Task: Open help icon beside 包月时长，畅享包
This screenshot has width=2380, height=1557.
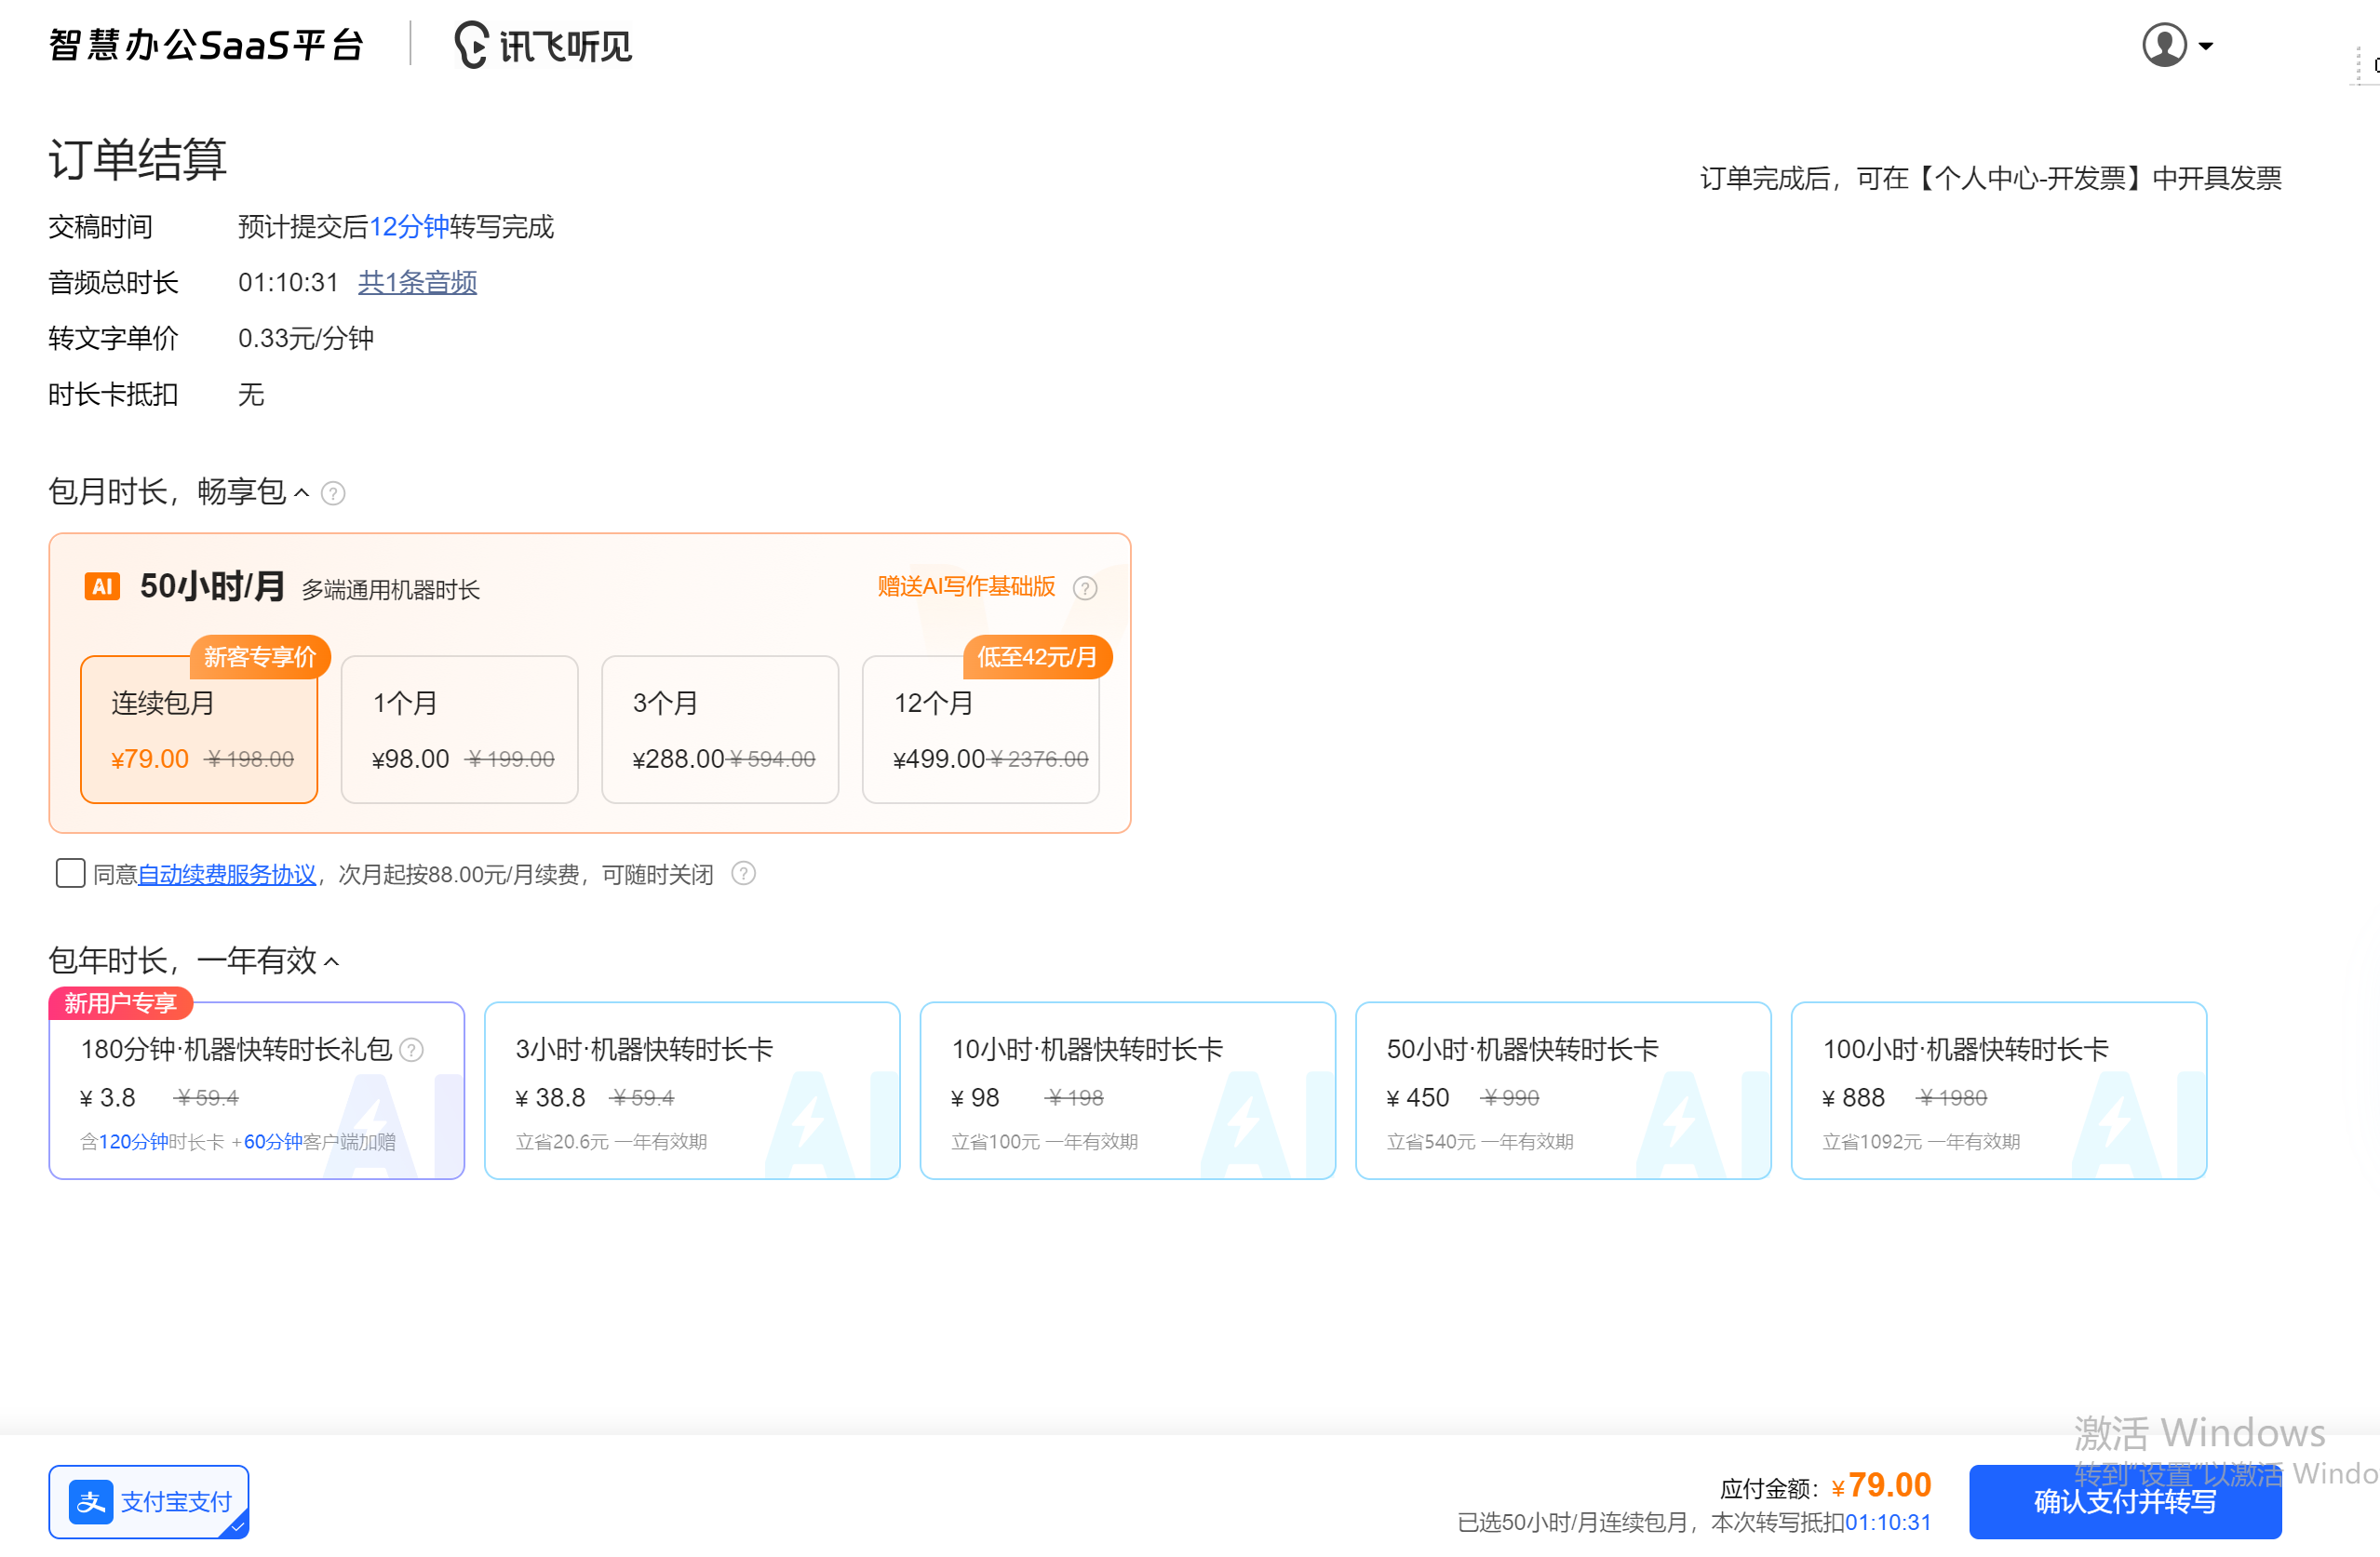Action: pyautogui.click(x=333, y=493)
